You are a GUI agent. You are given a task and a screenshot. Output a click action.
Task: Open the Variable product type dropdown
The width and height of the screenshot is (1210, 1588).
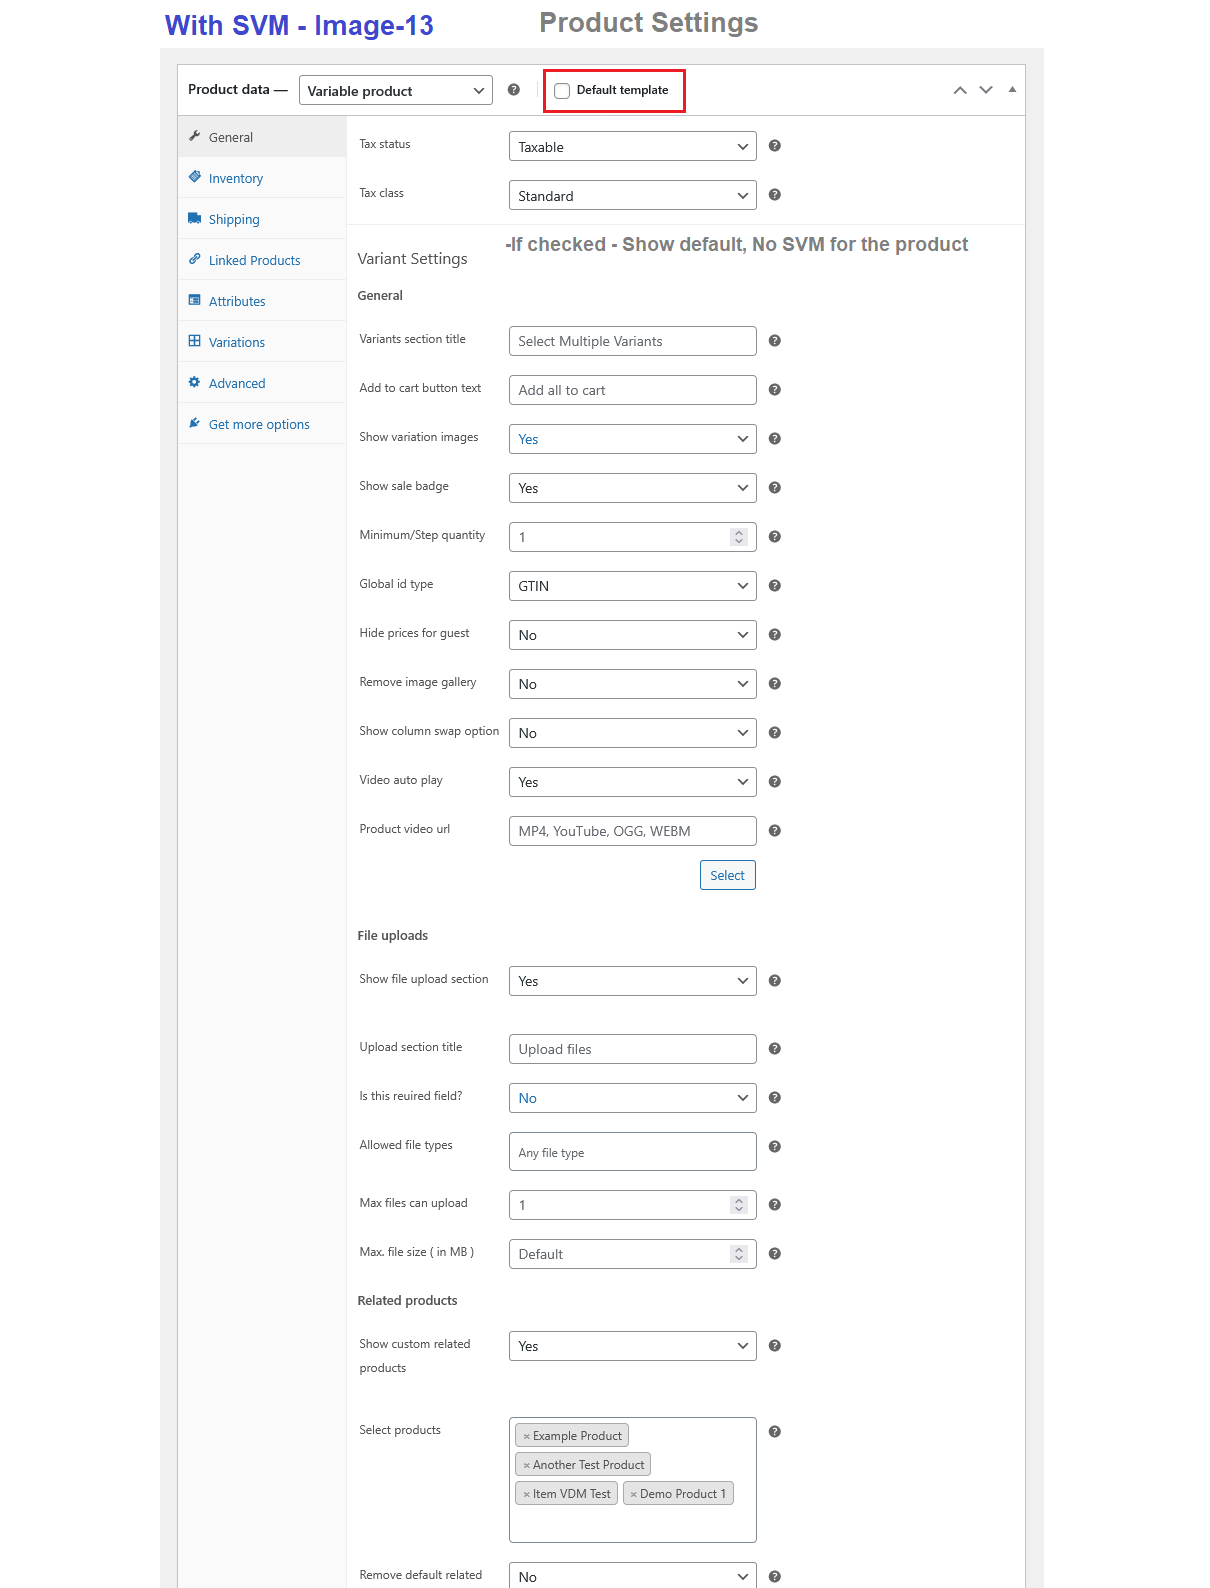click(x=395, y=91)
